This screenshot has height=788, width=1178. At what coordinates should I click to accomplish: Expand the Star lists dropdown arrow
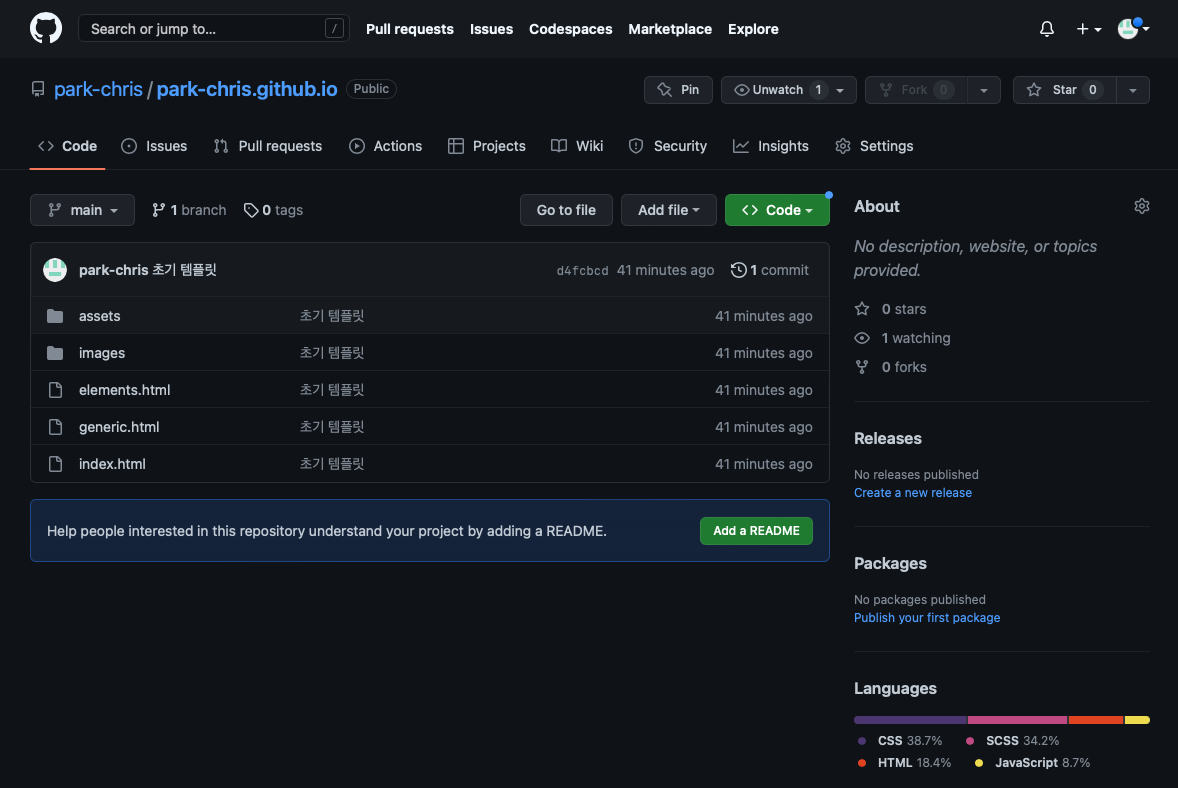[1133, 90]
